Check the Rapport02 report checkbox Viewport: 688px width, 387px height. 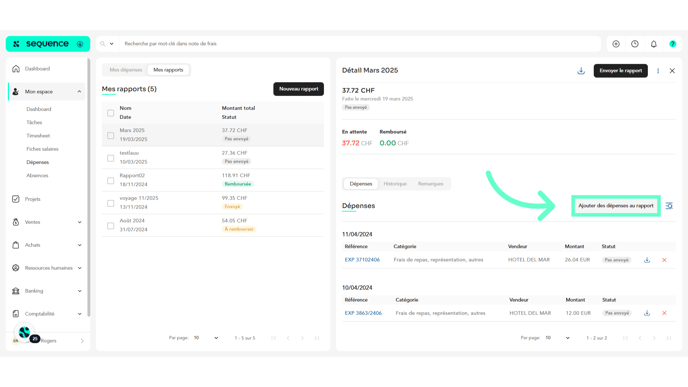click(x=111, y=180)
